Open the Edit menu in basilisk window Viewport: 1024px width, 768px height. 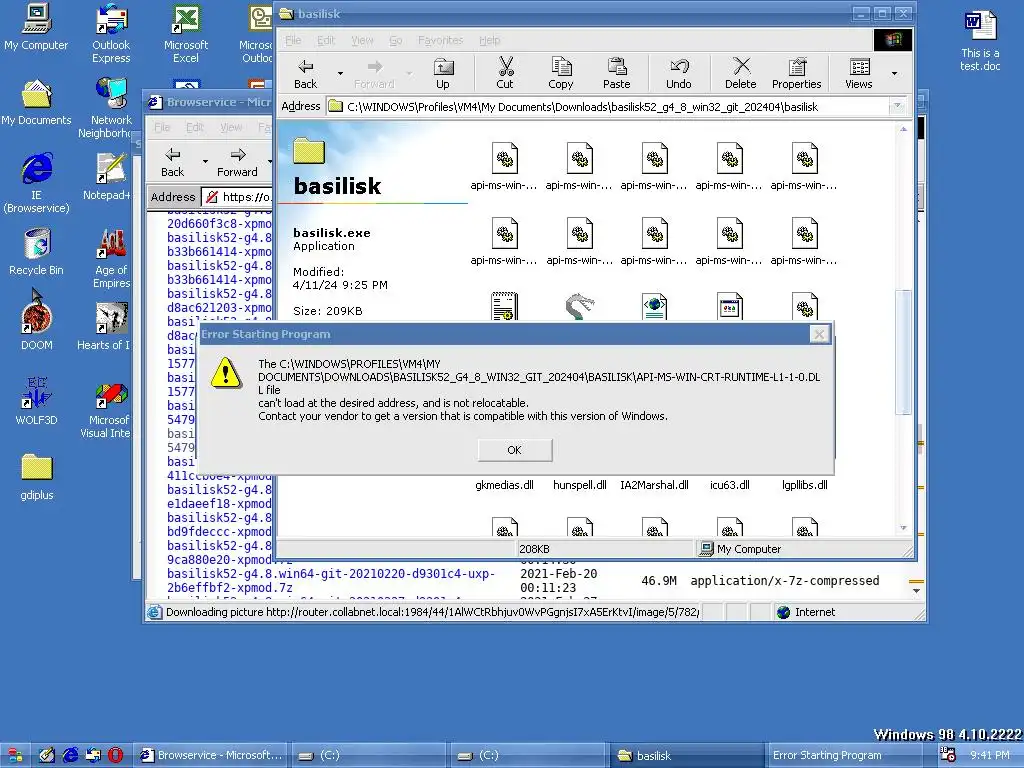click(326, 40)
